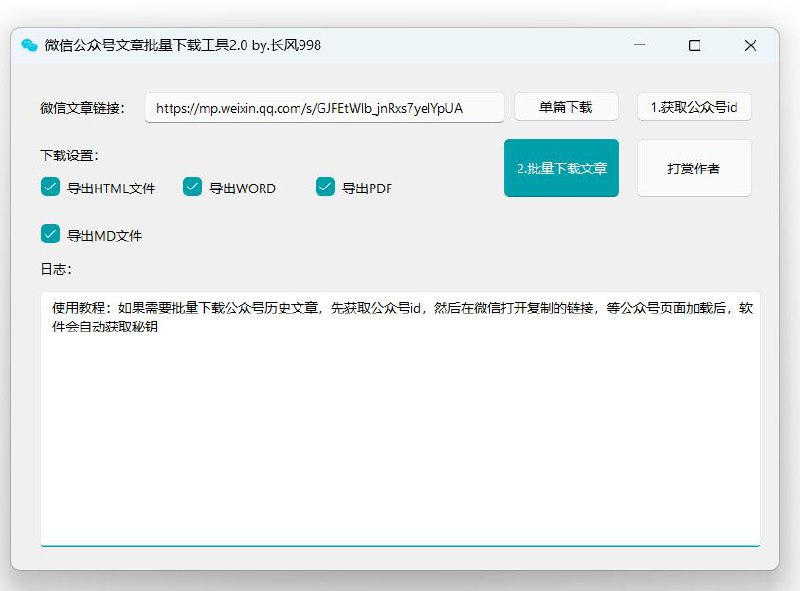Minimize the application window

637,45
